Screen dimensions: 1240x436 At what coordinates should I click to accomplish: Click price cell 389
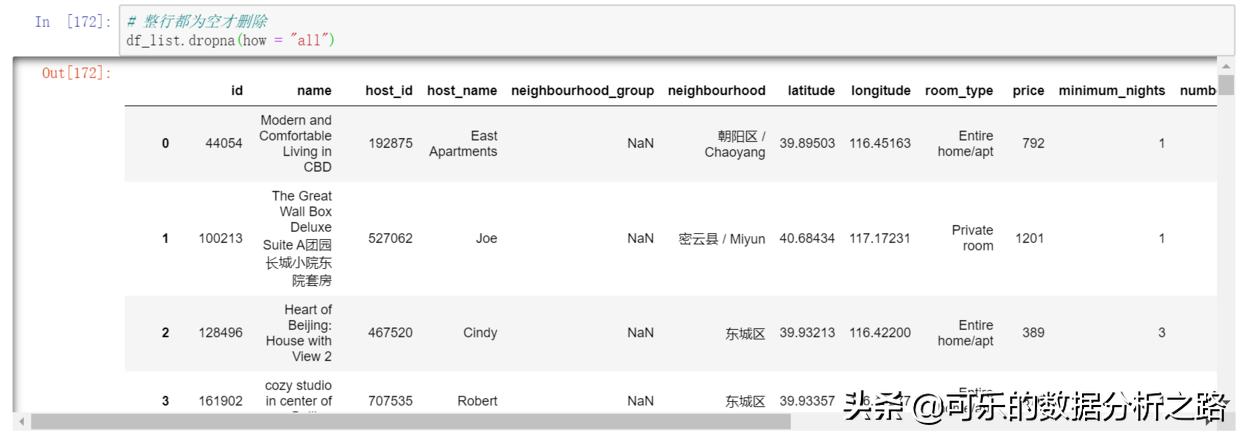click(x=1033, y=333)
